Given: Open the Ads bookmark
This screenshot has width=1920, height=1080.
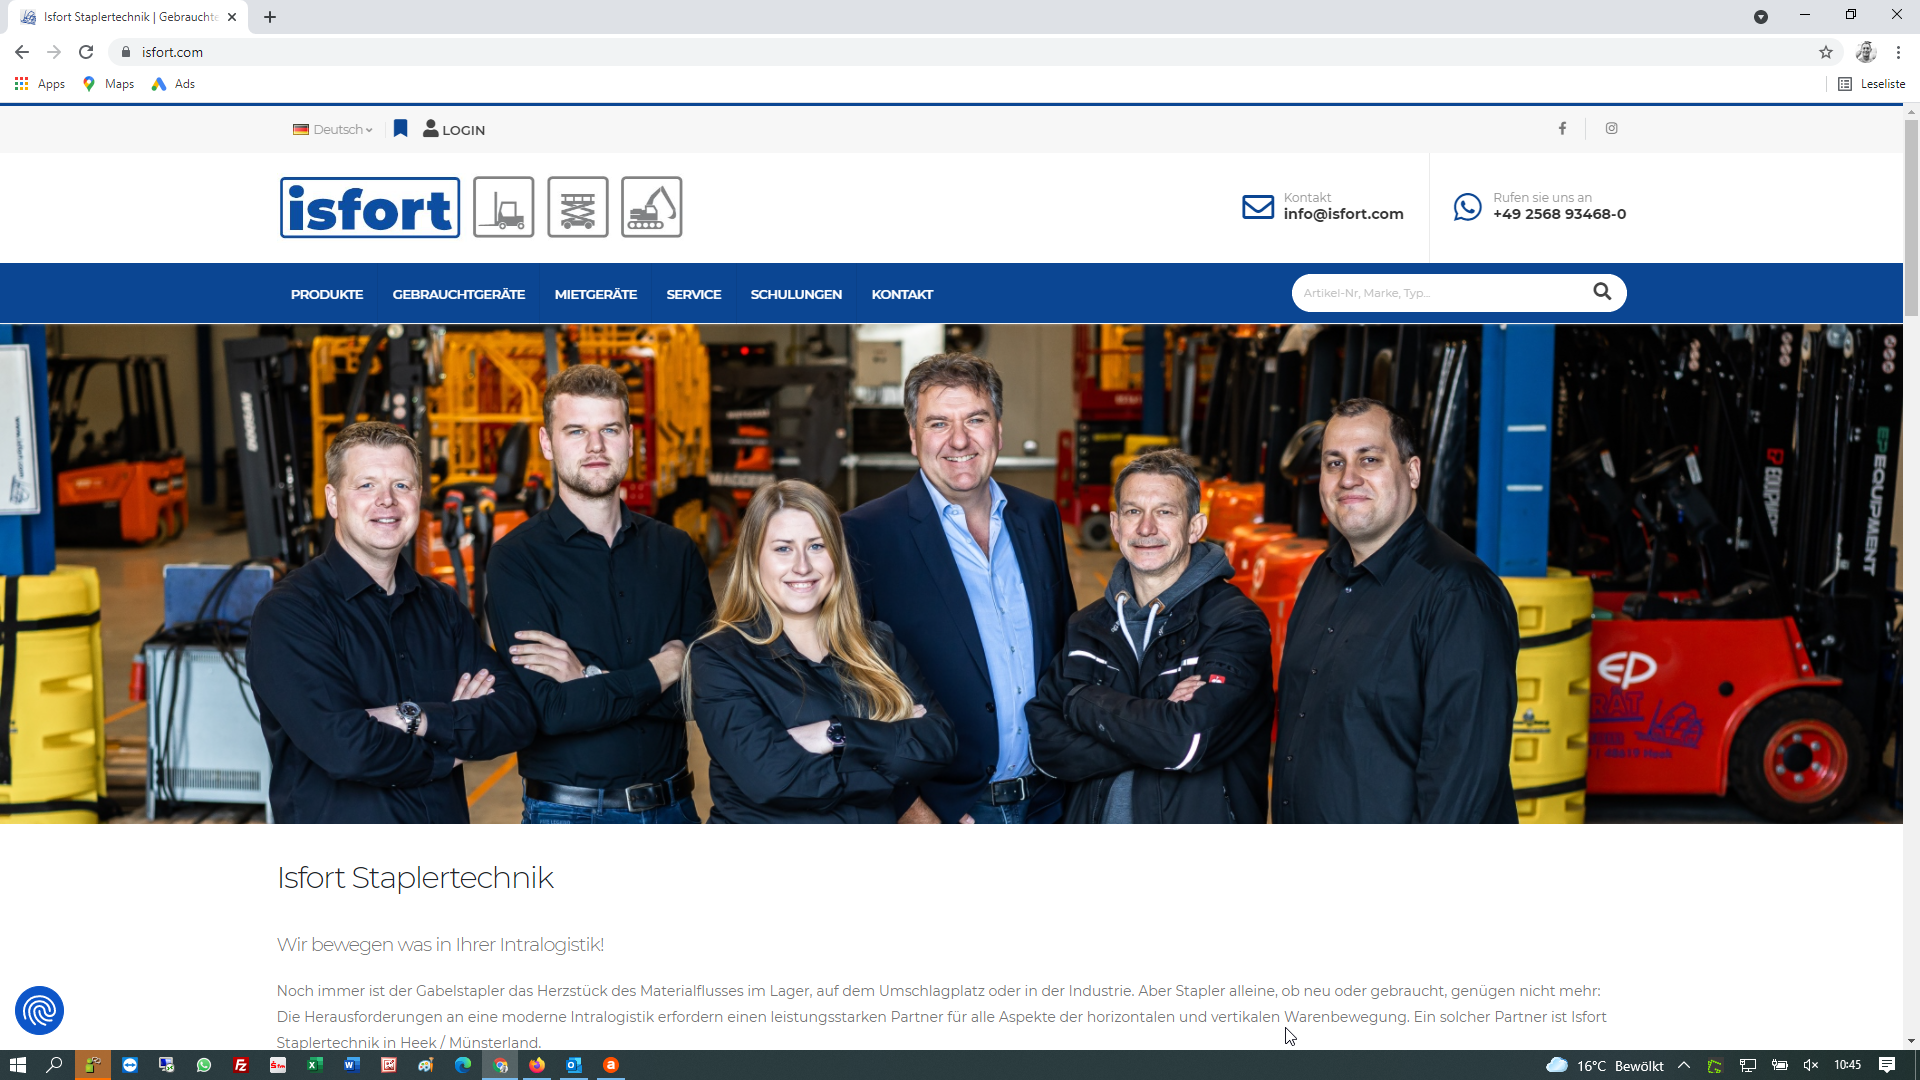Looking at the screenshot, I should (174, 84).
